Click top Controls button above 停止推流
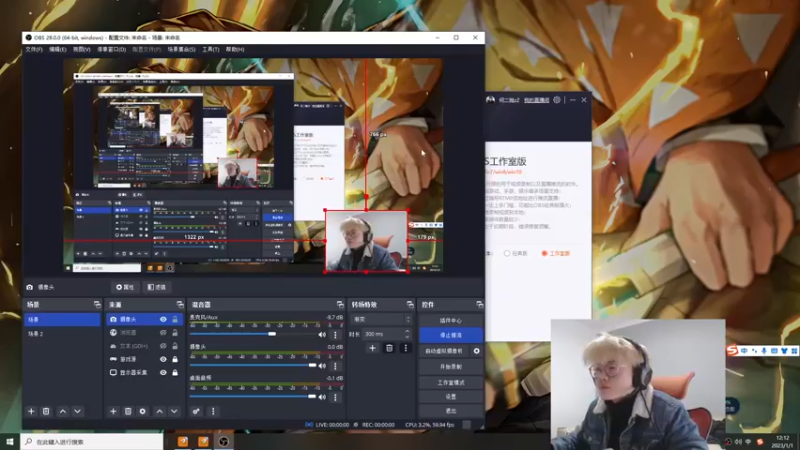Screen dimensions: 800x450 pos(451,320)
